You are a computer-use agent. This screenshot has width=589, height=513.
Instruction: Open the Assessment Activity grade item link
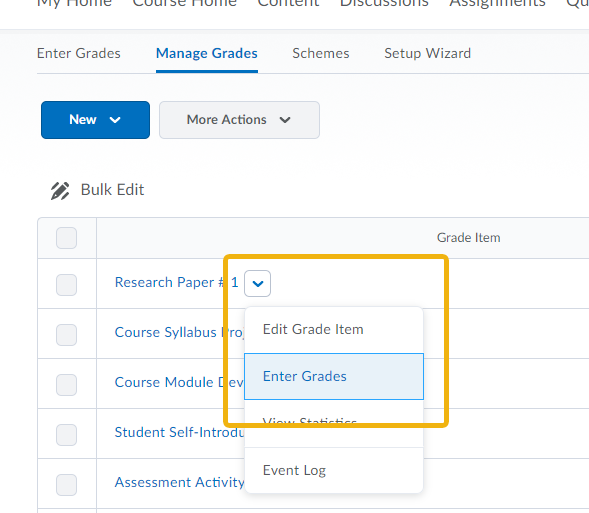(x=180, y=482)
